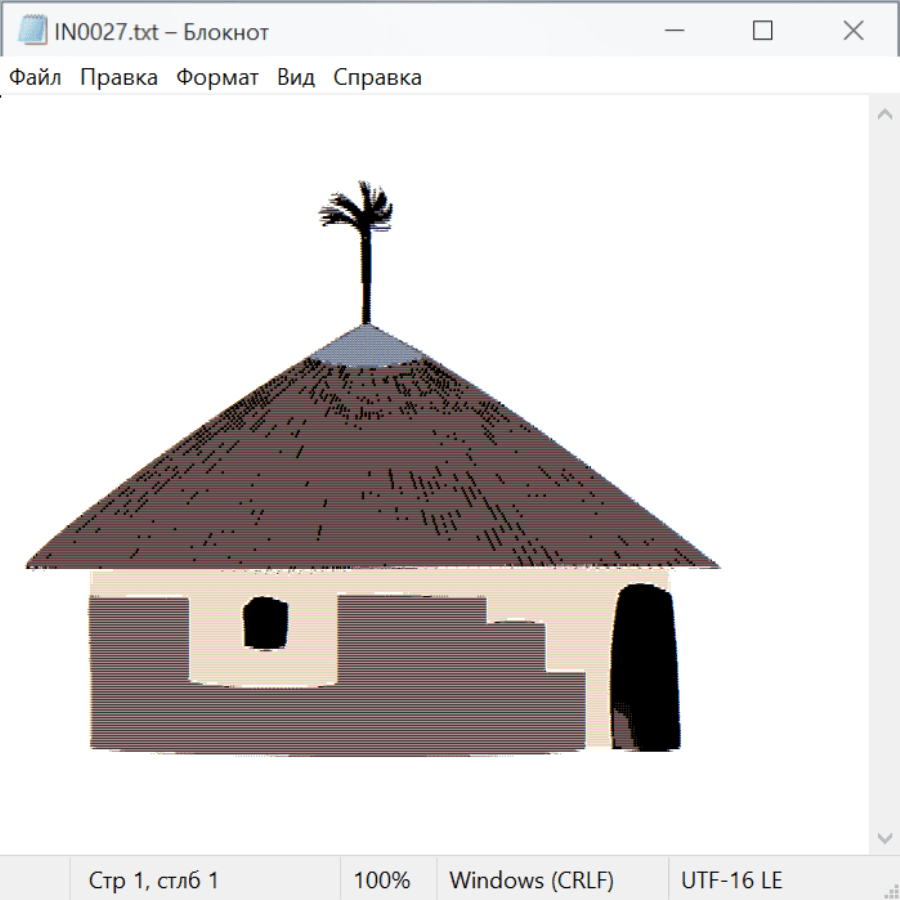
Task: Maximize the Блокнот window
Action: pos(762,31)
